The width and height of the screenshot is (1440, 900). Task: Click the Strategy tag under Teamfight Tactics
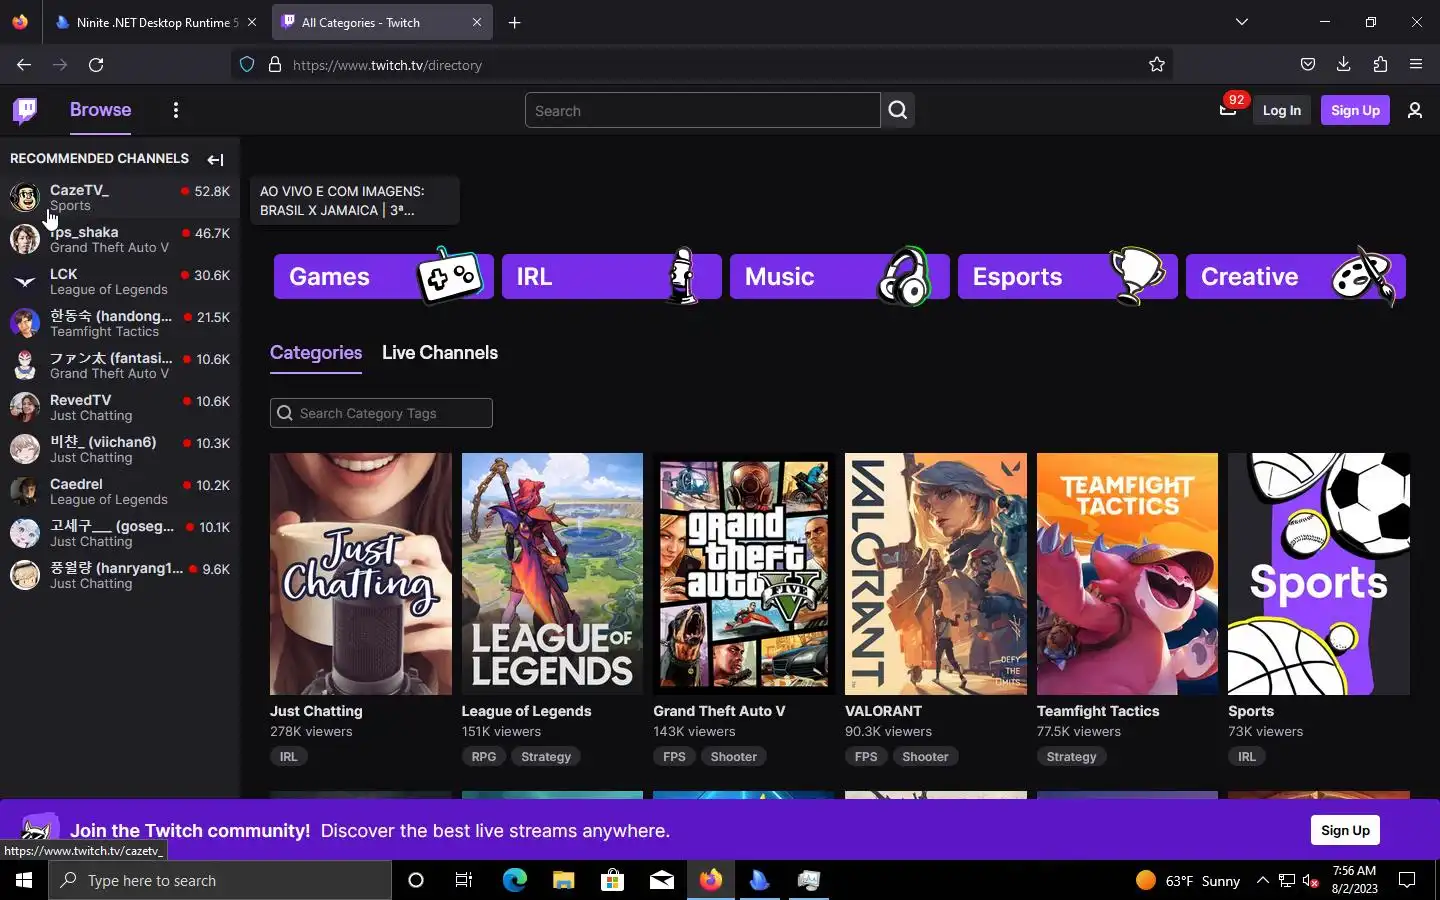click(1071, 757)
